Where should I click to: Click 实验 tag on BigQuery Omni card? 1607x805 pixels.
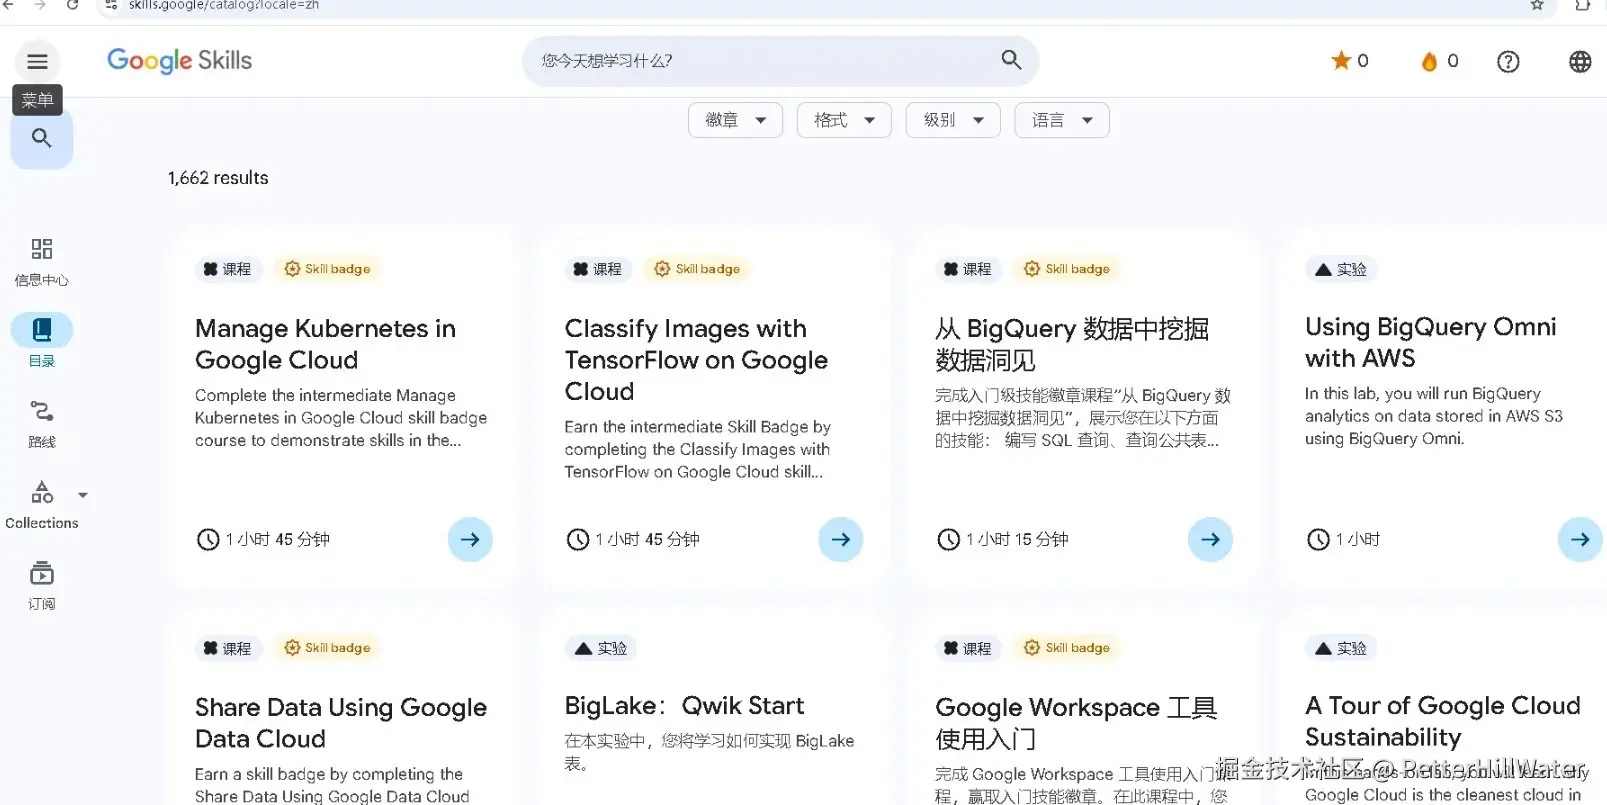[1341, 269]
